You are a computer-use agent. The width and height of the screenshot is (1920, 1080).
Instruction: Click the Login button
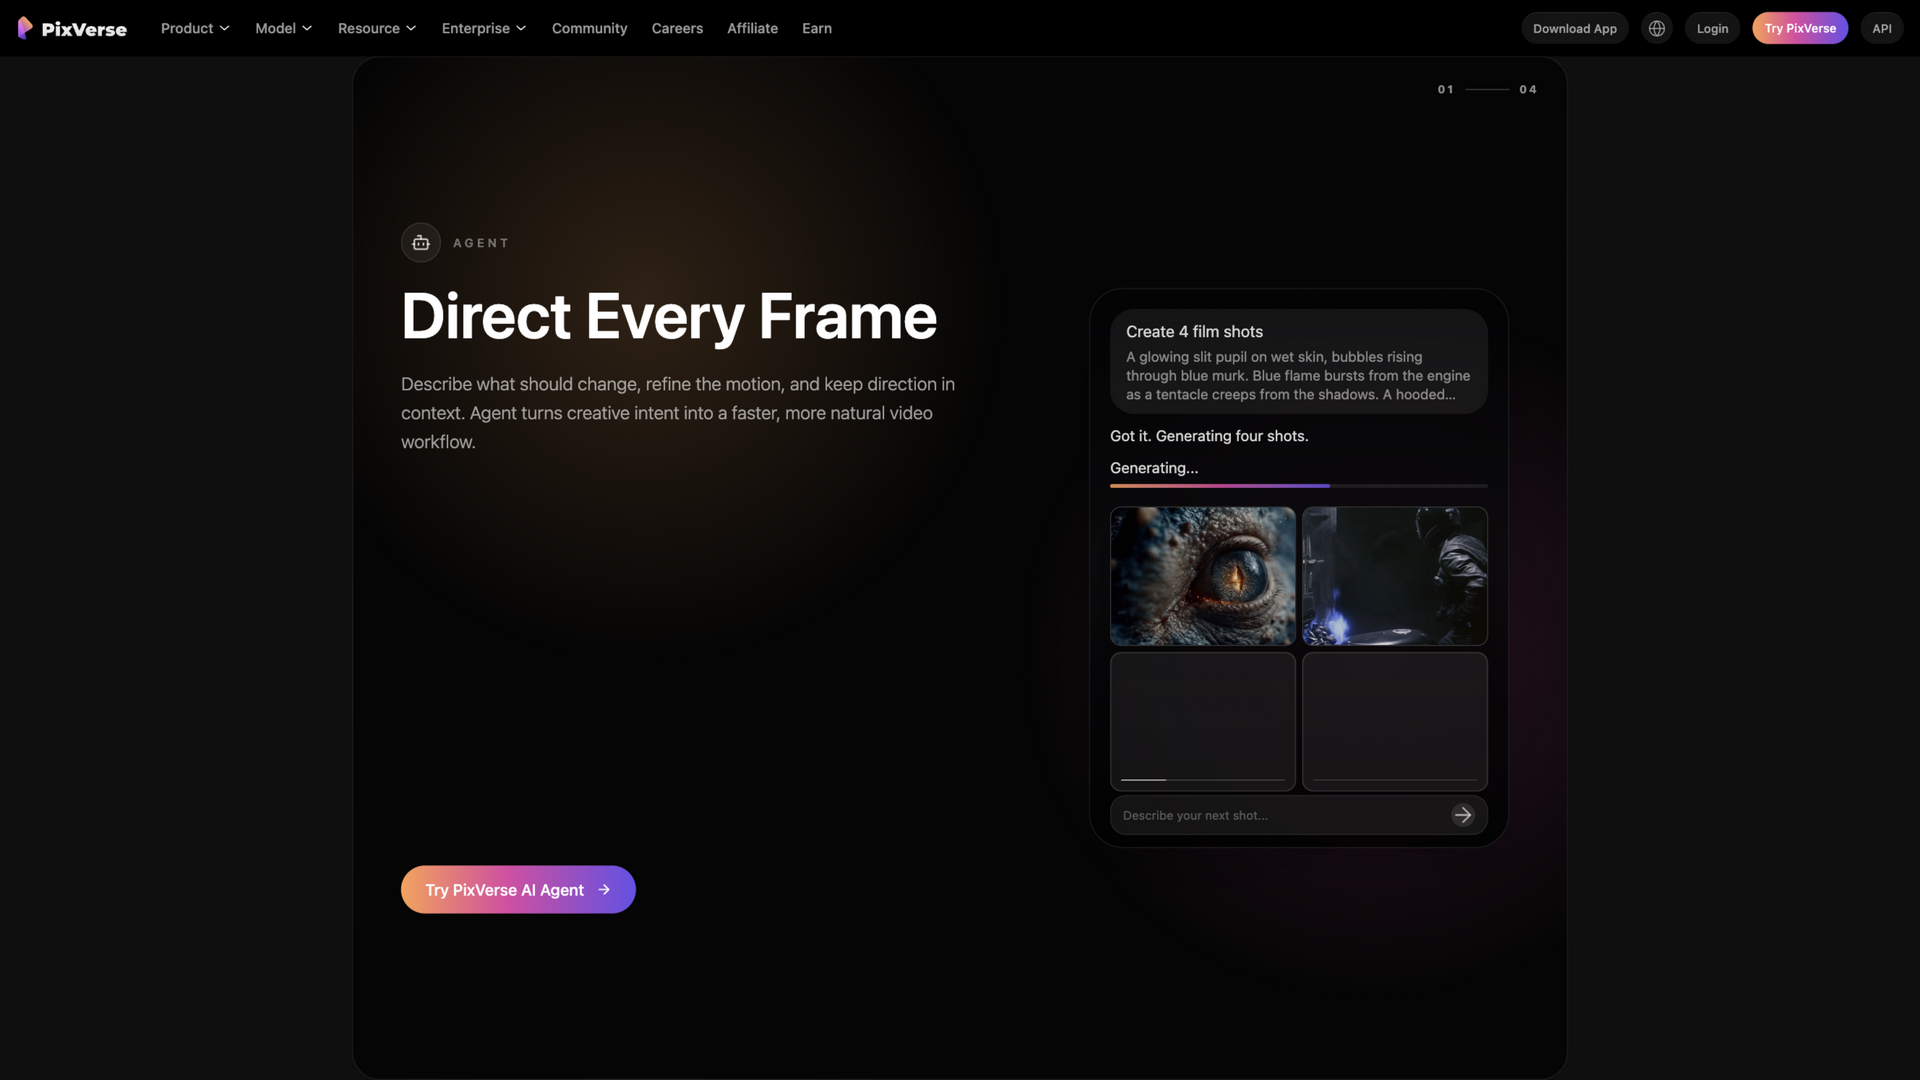(1713, 28)
